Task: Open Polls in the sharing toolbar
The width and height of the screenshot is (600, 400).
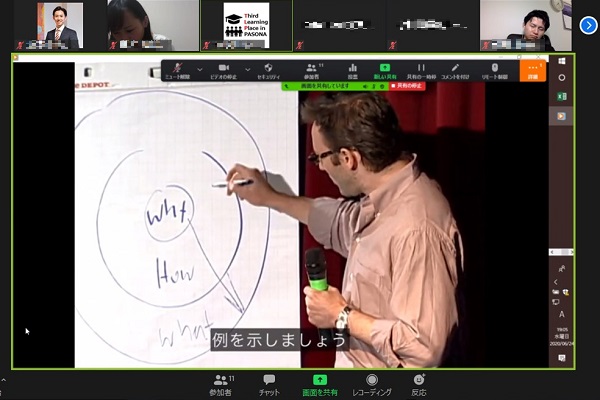Action: 352,70
